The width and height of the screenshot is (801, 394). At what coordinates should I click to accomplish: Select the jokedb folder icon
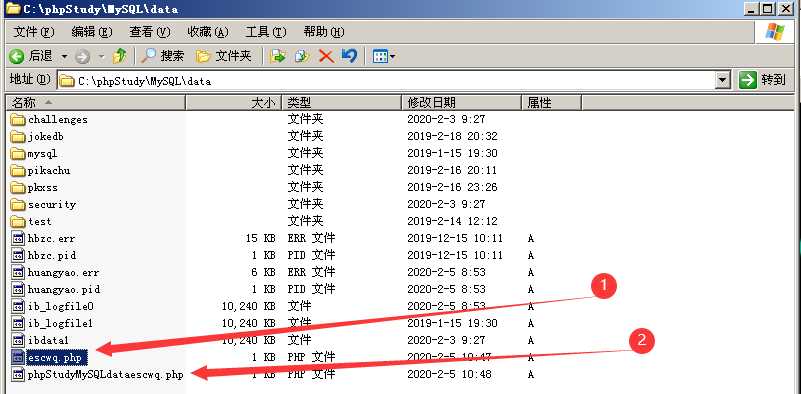[18, 136]
